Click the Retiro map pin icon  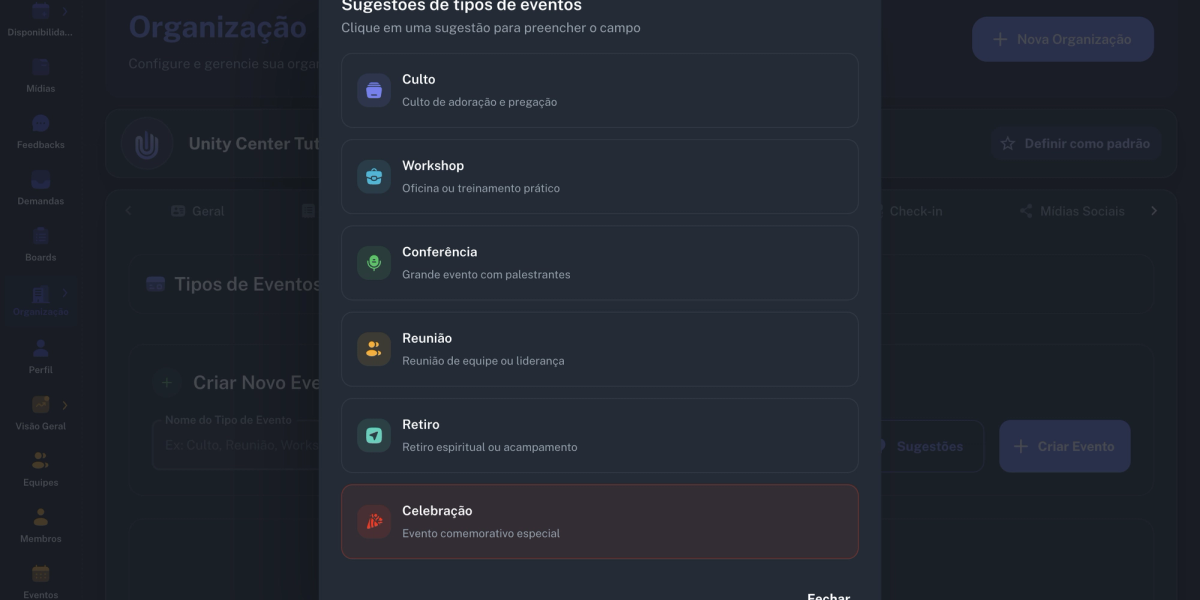point(372,434)
